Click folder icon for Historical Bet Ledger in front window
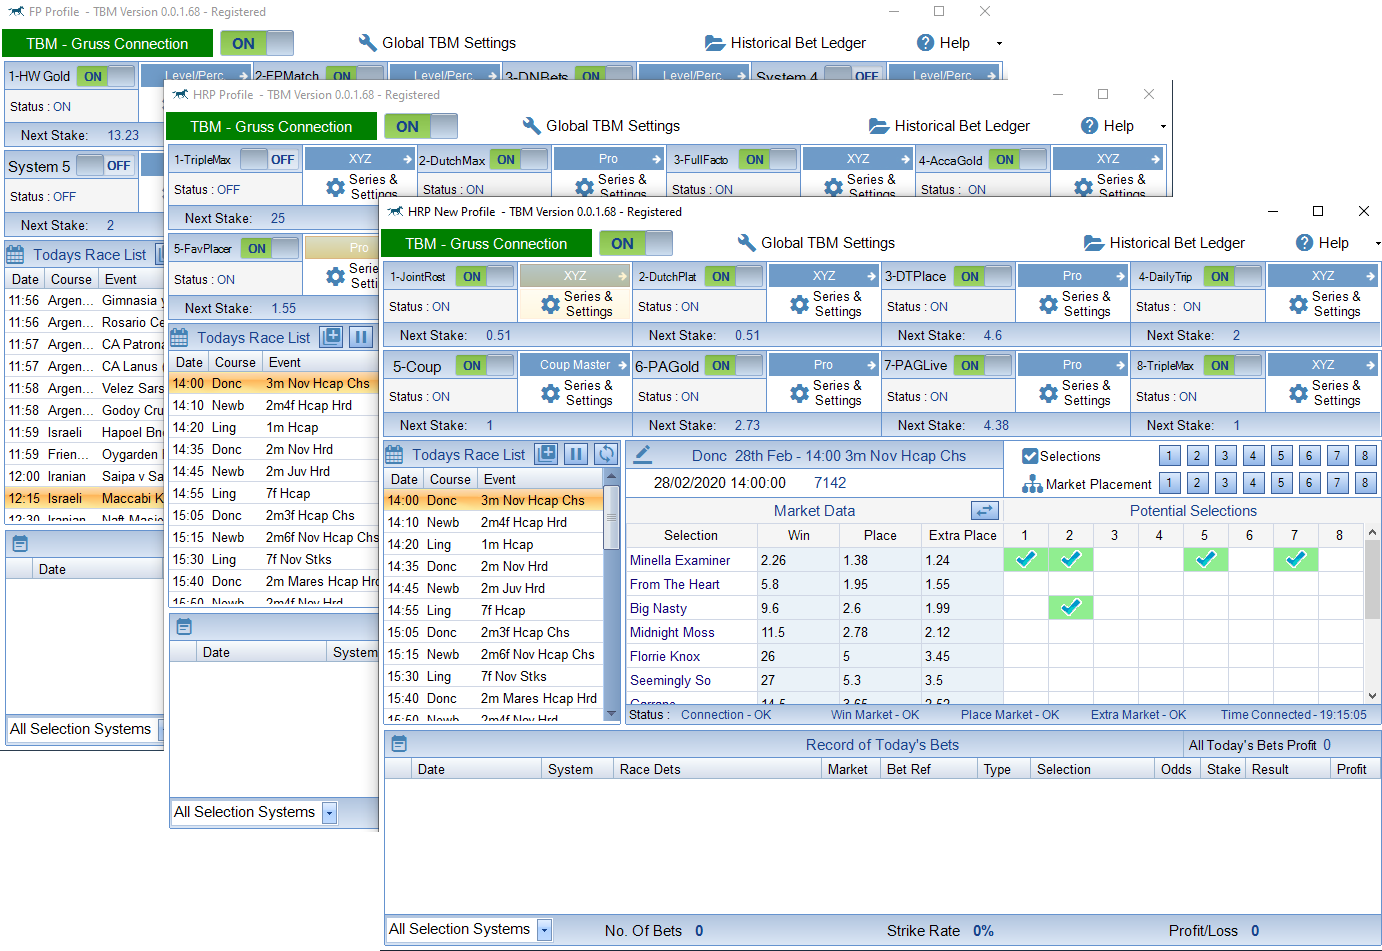 click(1094, 243)
